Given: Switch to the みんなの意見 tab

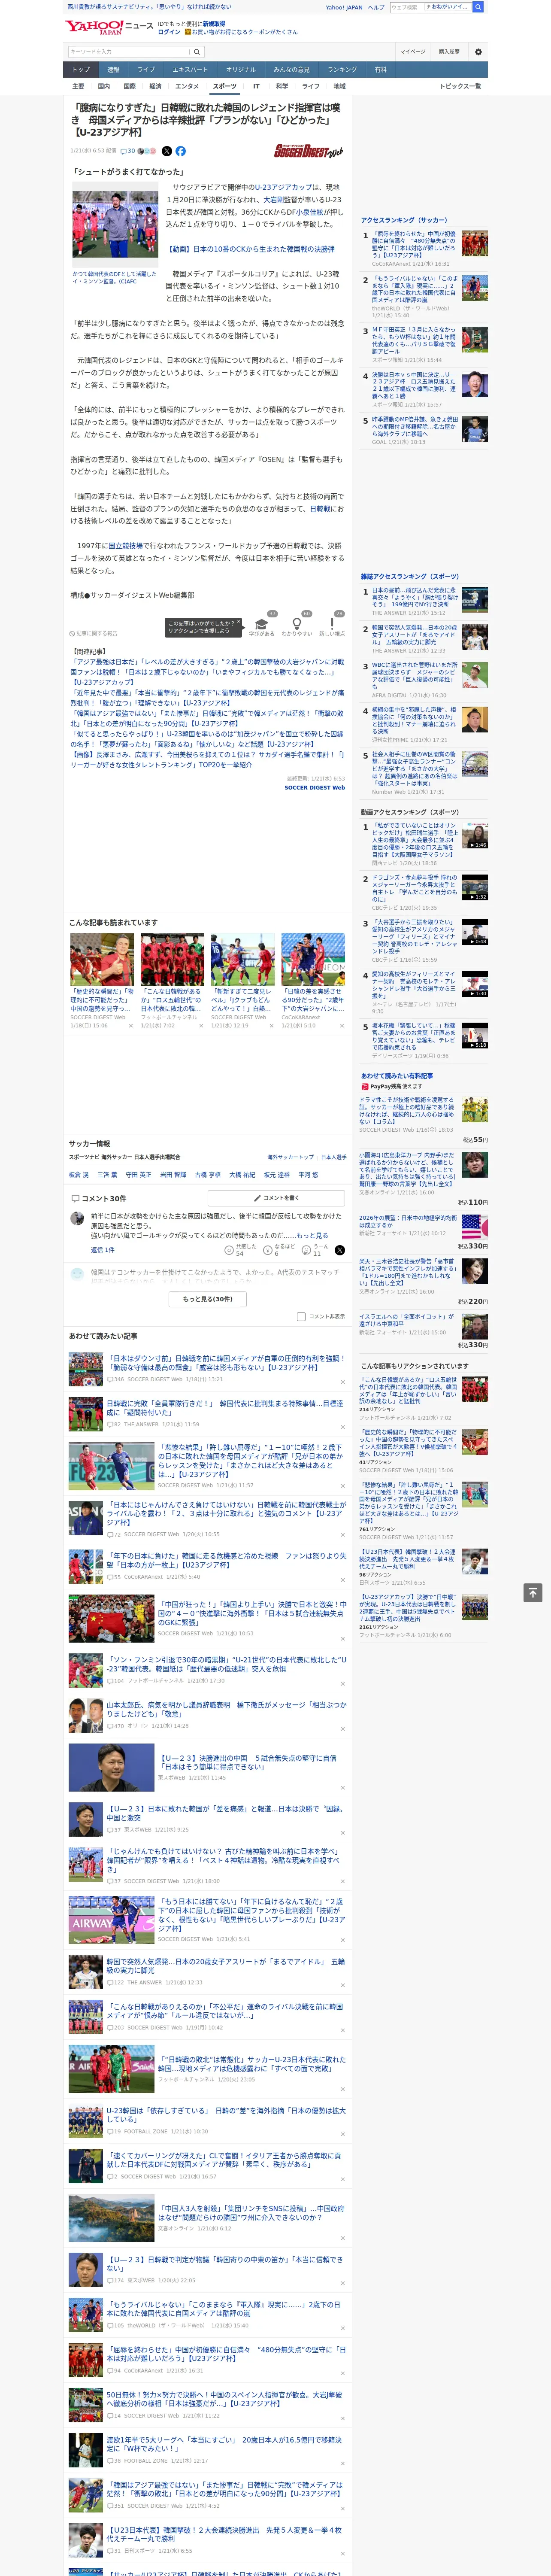Looking at the screenshot, I should pos(291,69).
